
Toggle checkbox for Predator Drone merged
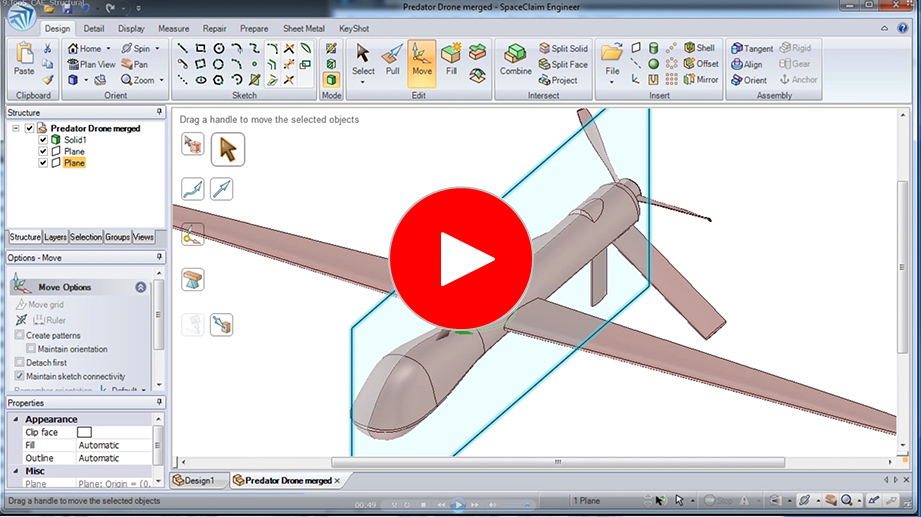[x=29, y=128]
